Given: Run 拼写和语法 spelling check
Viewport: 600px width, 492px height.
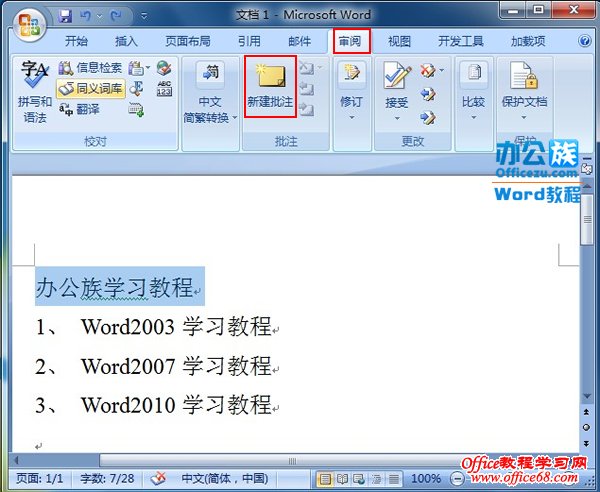Looking at the screenshot, I should click(34, 92).
